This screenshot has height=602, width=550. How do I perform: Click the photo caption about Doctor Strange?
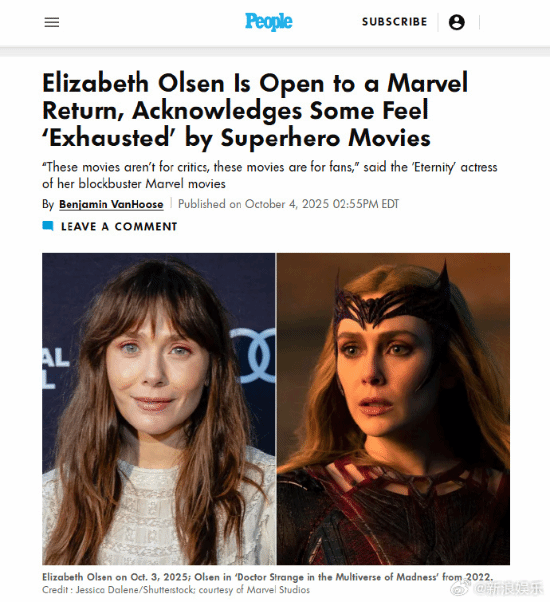(x=267, y=577)
